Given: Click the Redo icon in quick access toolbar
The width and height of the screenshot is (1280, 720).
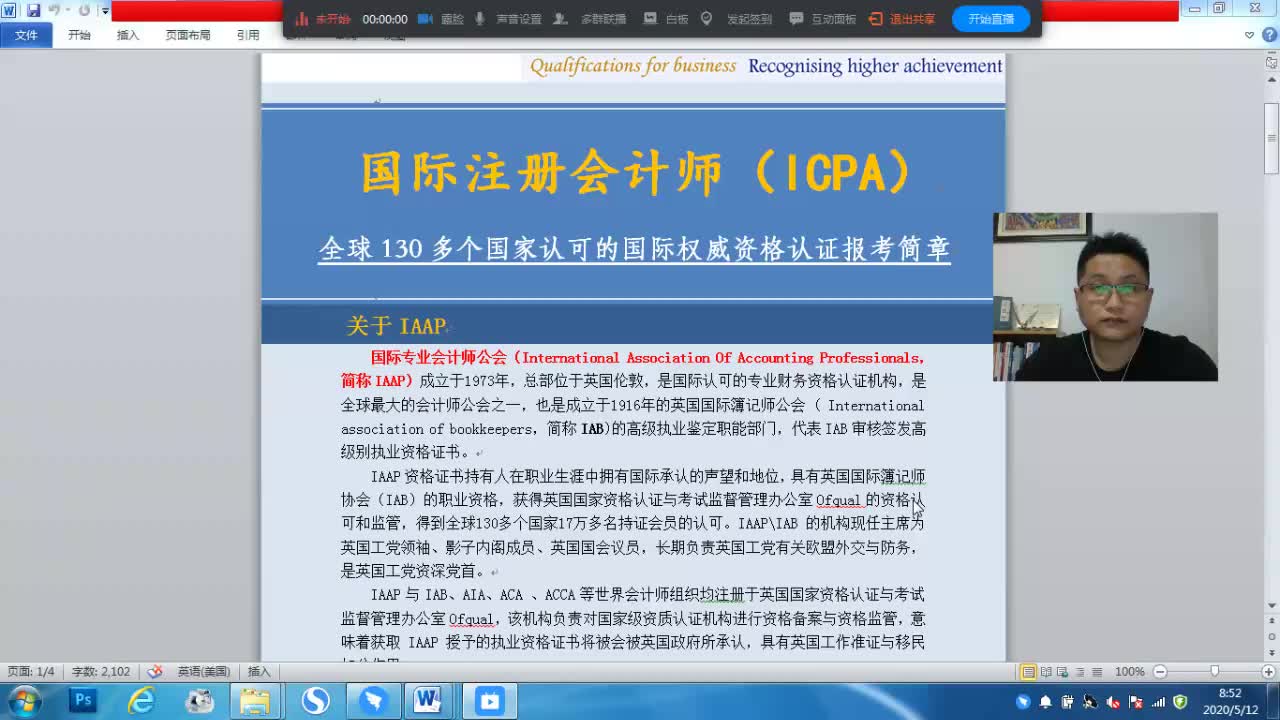Looking at the screenshot, I should pyautogui.click(x=84, y=10).
